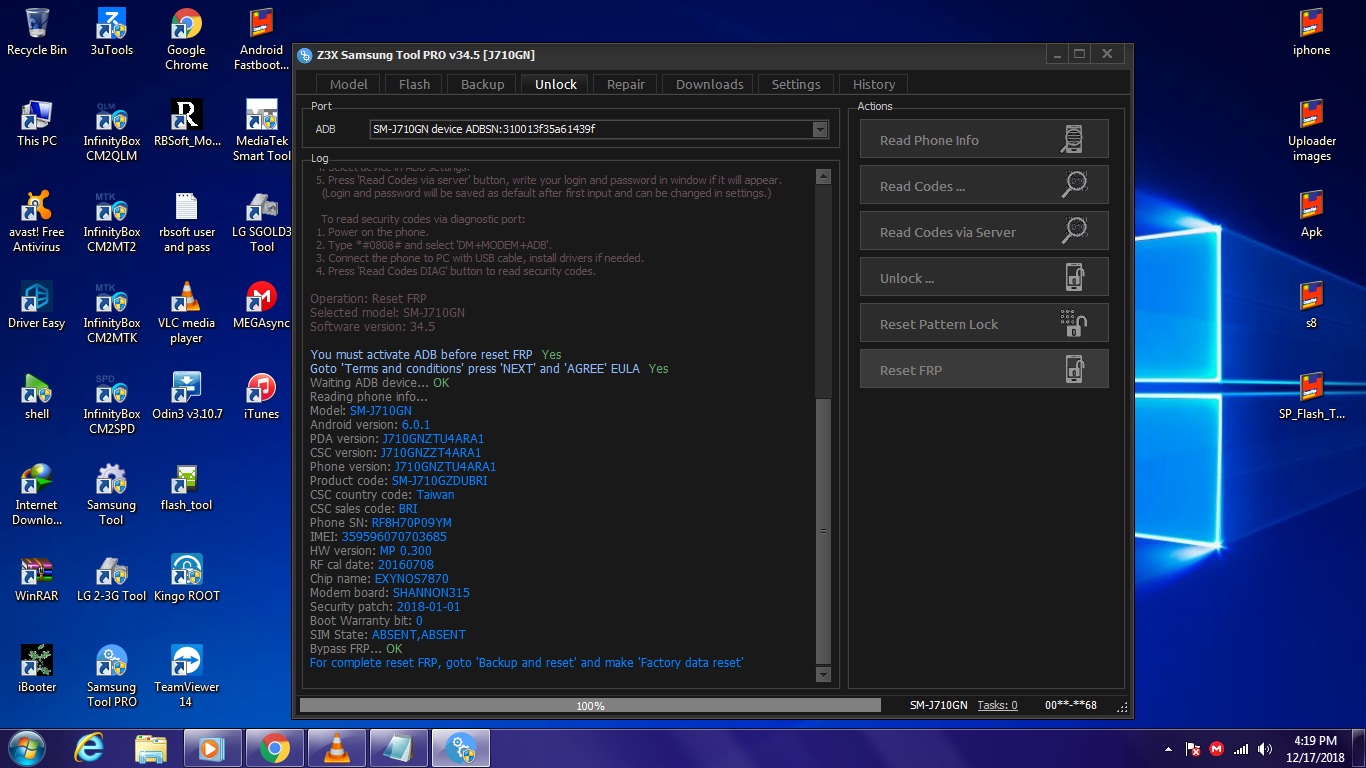
Task: Go to the Settings tab
Action: click(x=796, y=85)
